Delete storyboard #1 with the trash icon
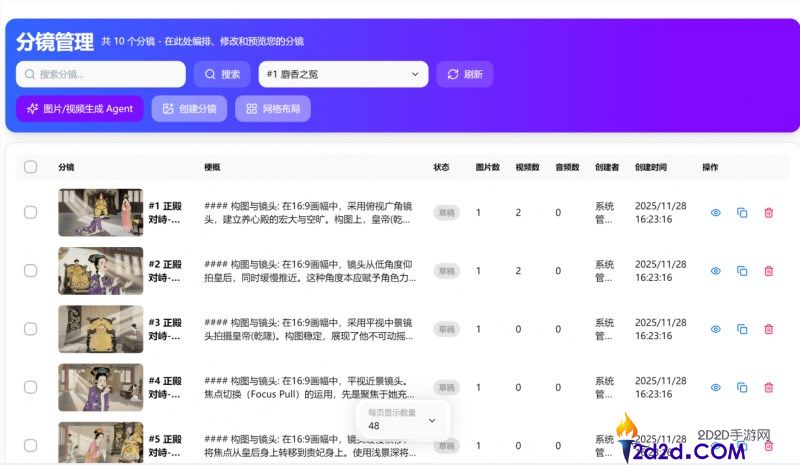Screen dimensions: 800x465 coord(769,212)
